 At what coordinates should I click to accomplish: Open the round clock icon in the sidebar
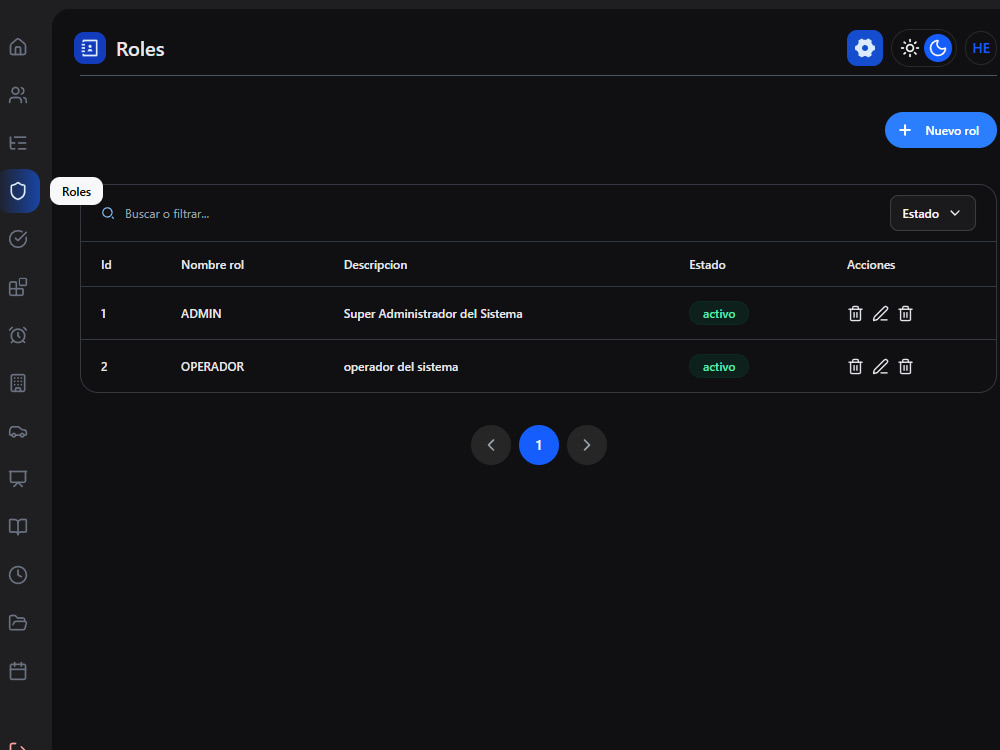18,575
